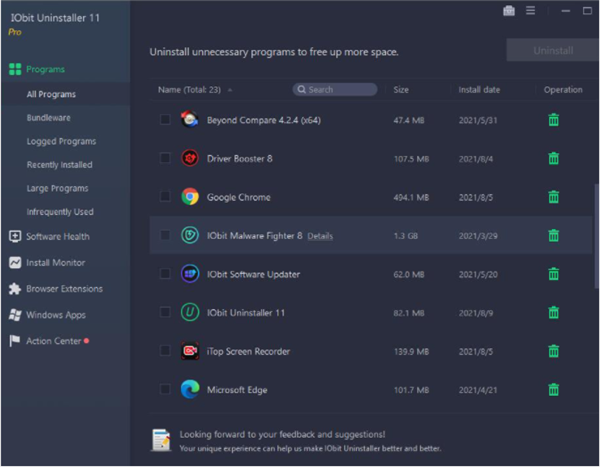Click the trash icon for Microsoft Edge
The image size is (600, 467).
pos(553,390)
